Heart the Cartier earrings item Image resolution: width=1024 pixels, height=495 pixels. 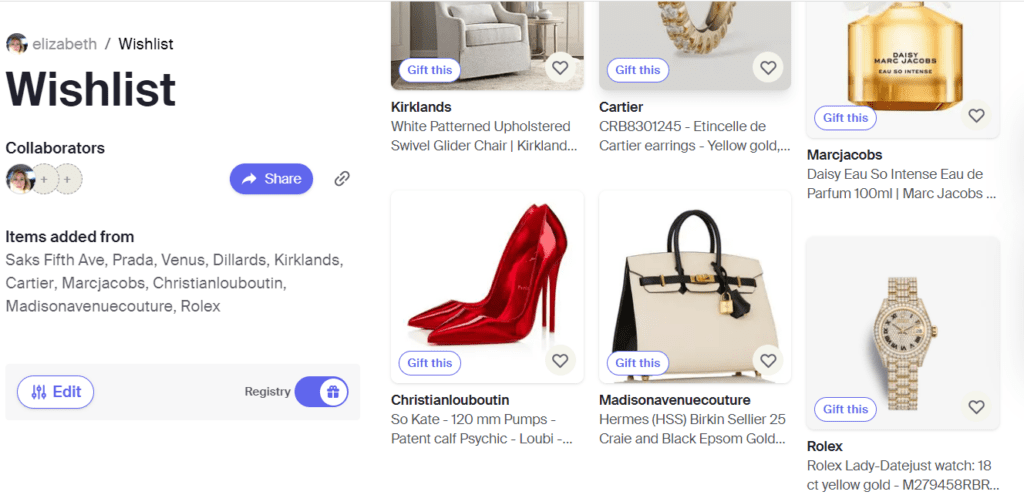[x=768, y=69]
